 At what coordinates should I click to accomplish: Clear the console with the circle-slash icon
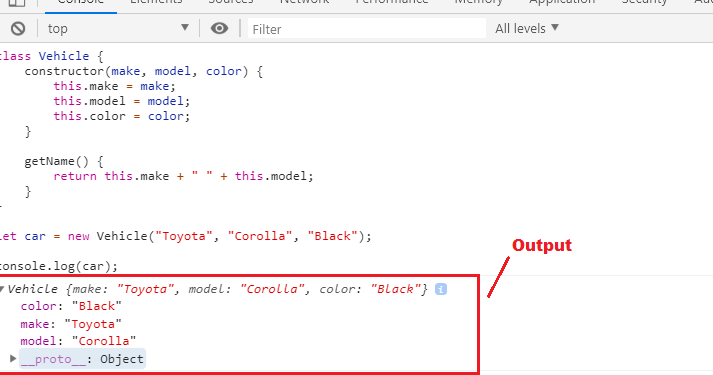click(18, 29)
